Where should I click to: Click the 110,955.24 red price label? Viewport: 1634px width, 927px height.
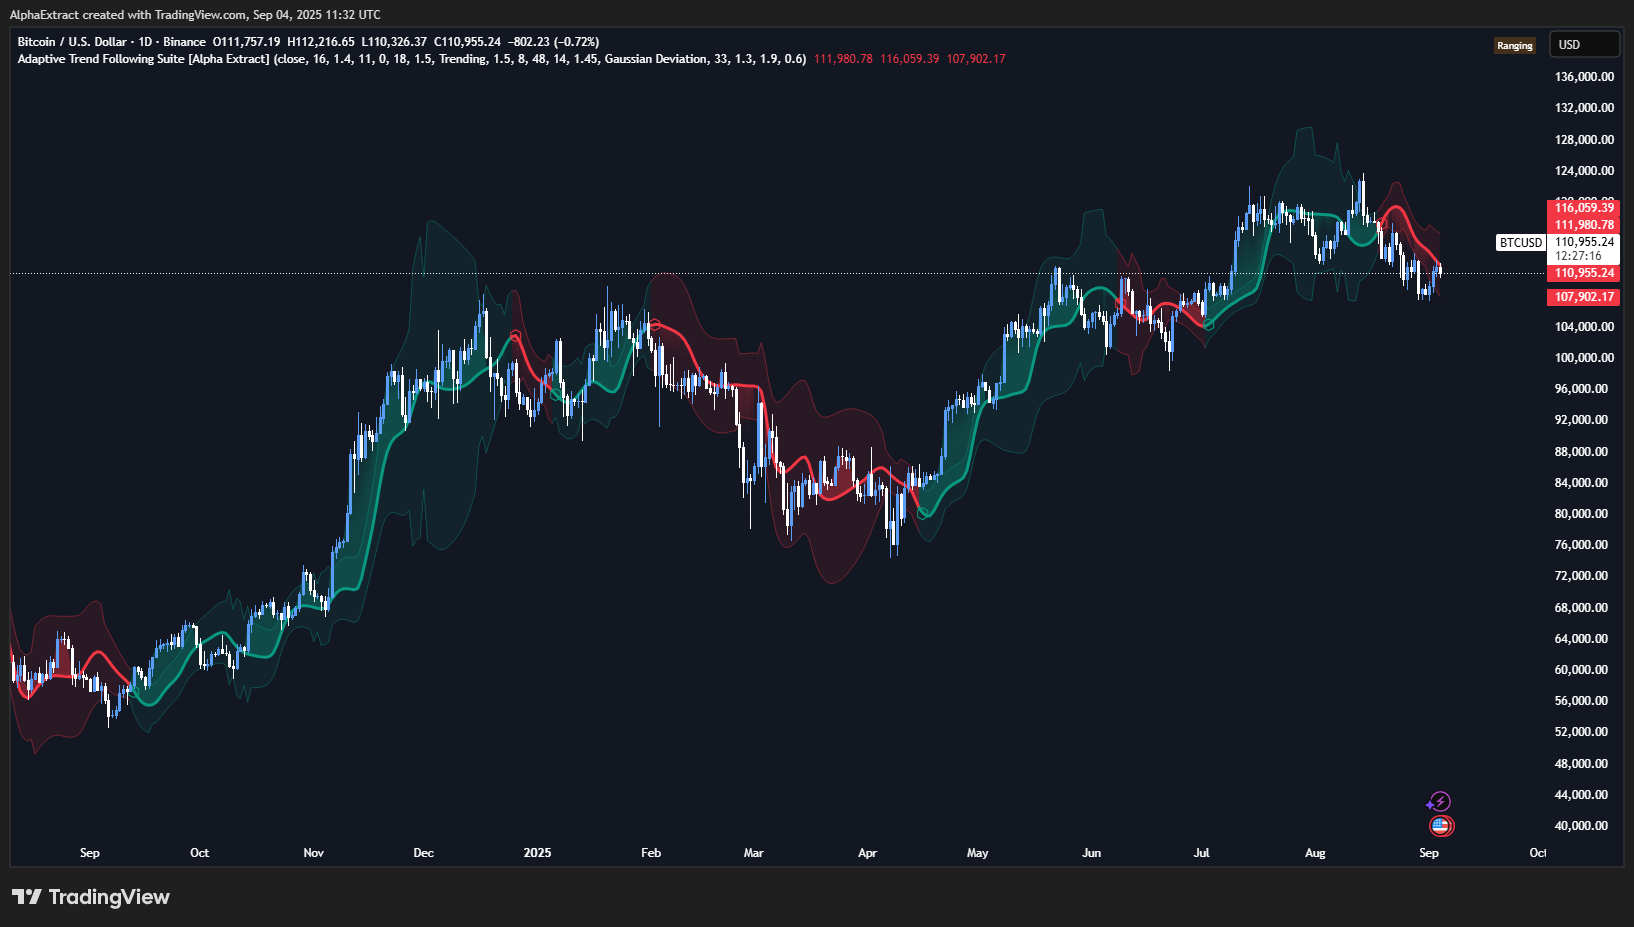pyautogui.click(x=1583, y=273)
